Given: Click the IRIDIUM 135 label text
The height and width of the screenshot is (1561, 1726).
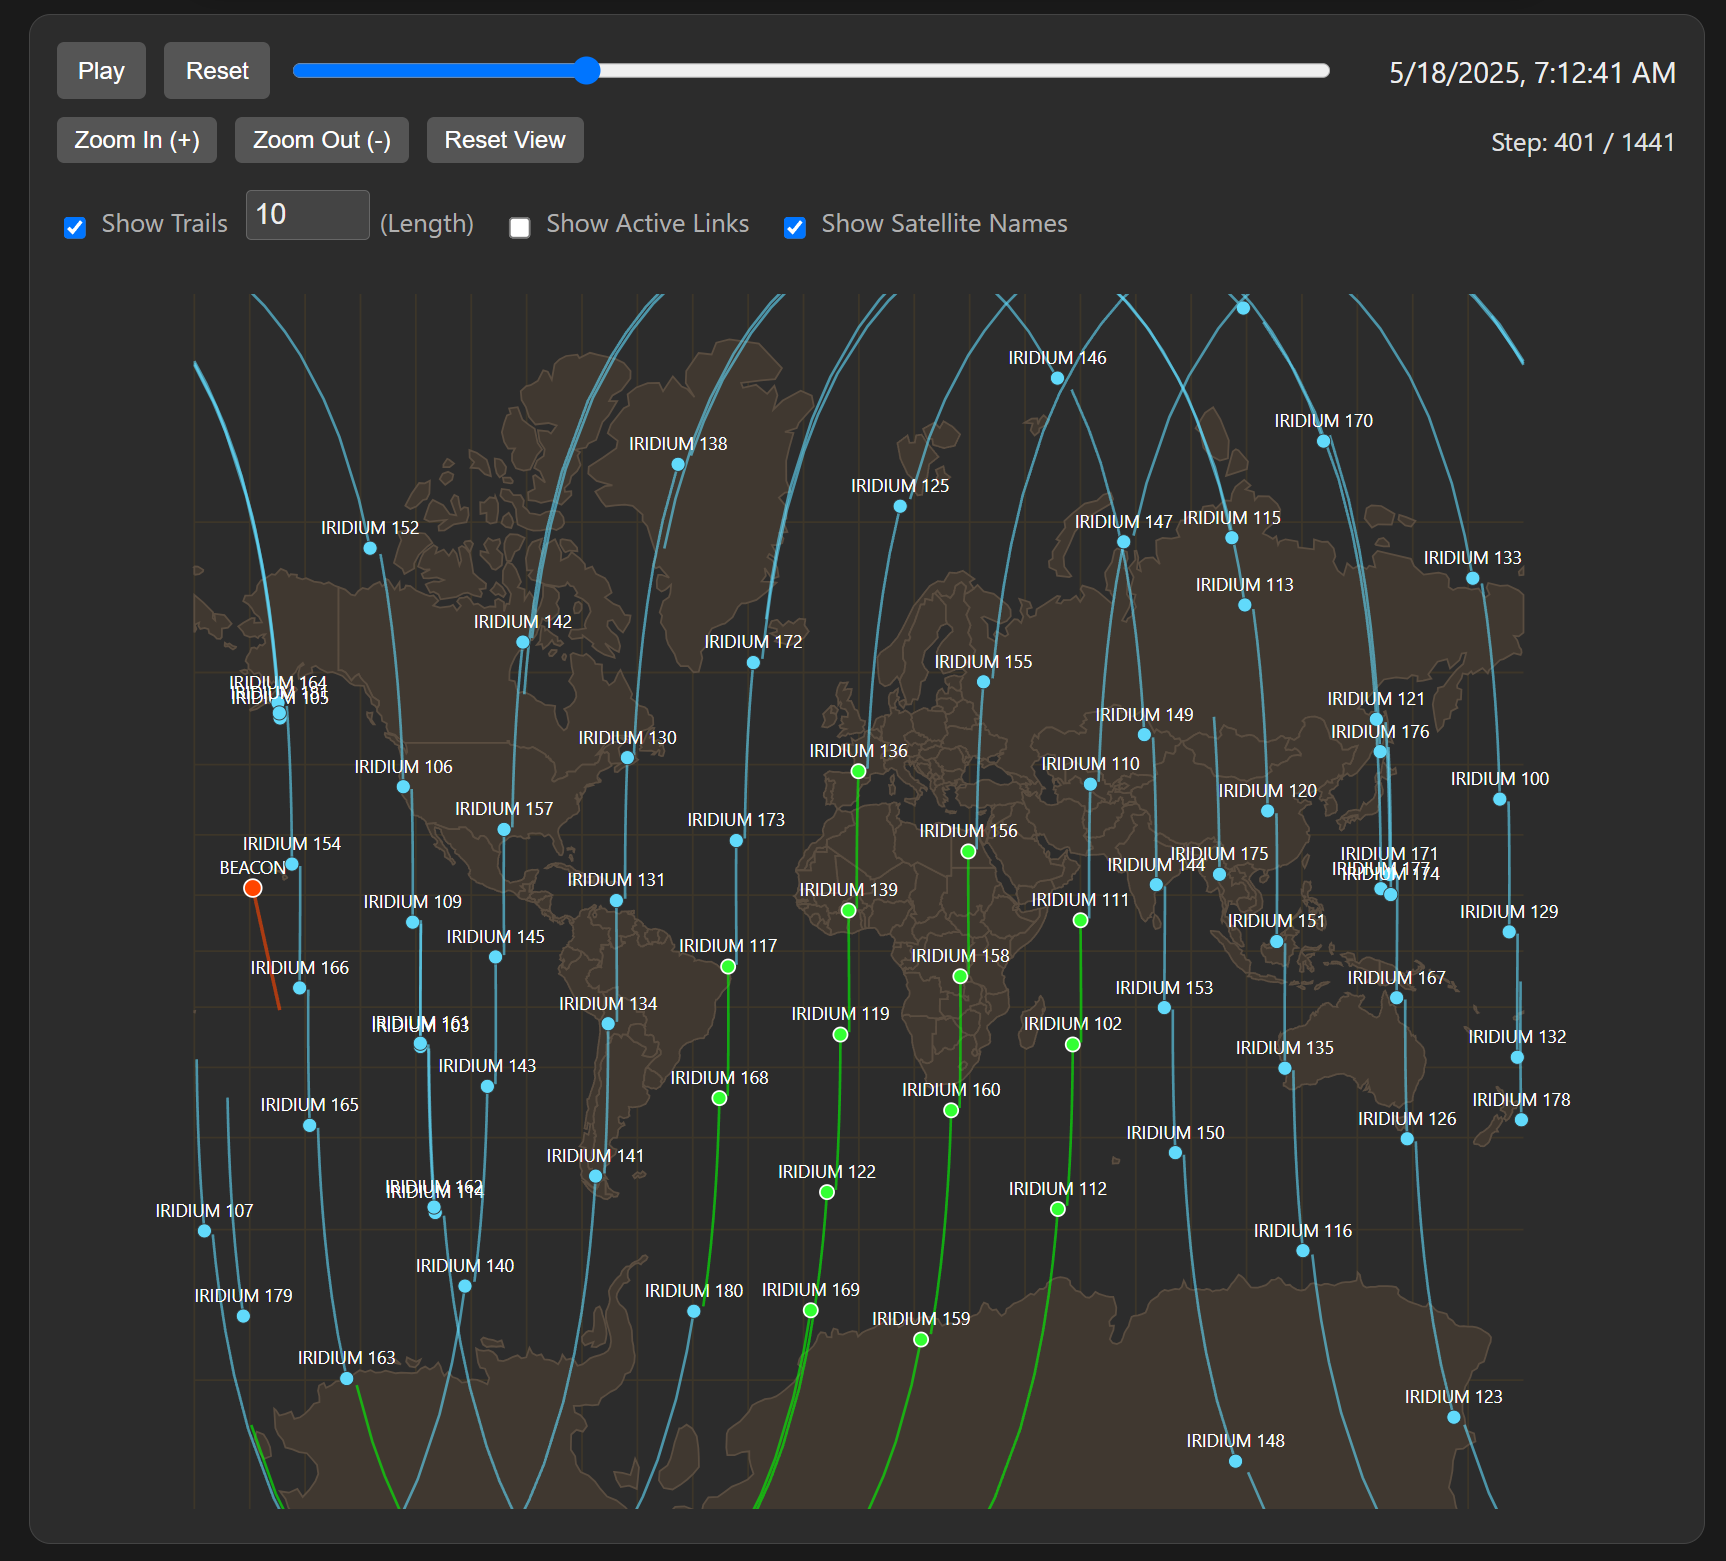Looking at the screenshot, I should point(1284,1048).
